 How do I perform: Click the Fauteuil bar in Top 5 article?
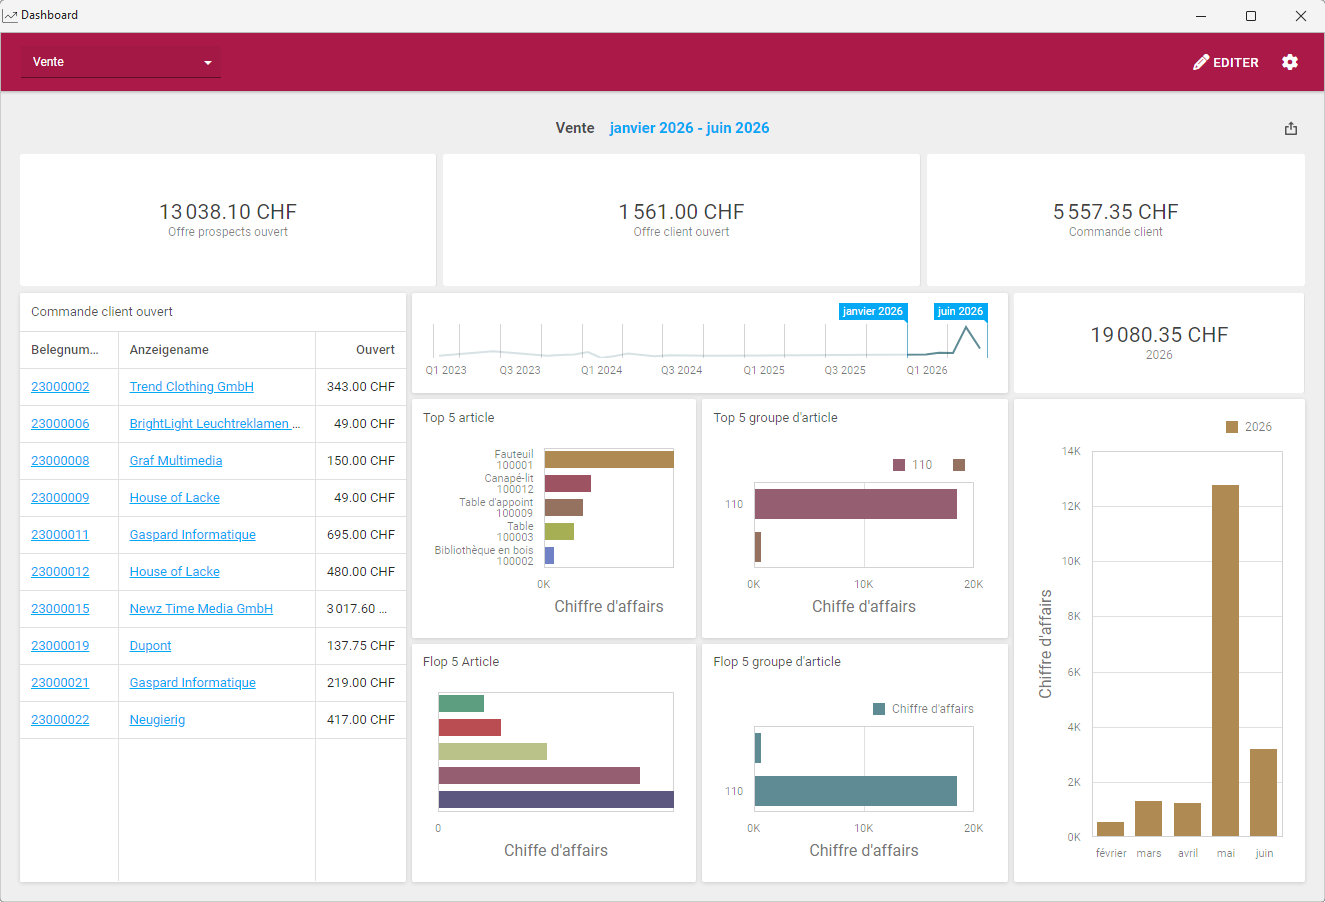tap(608, 460)
